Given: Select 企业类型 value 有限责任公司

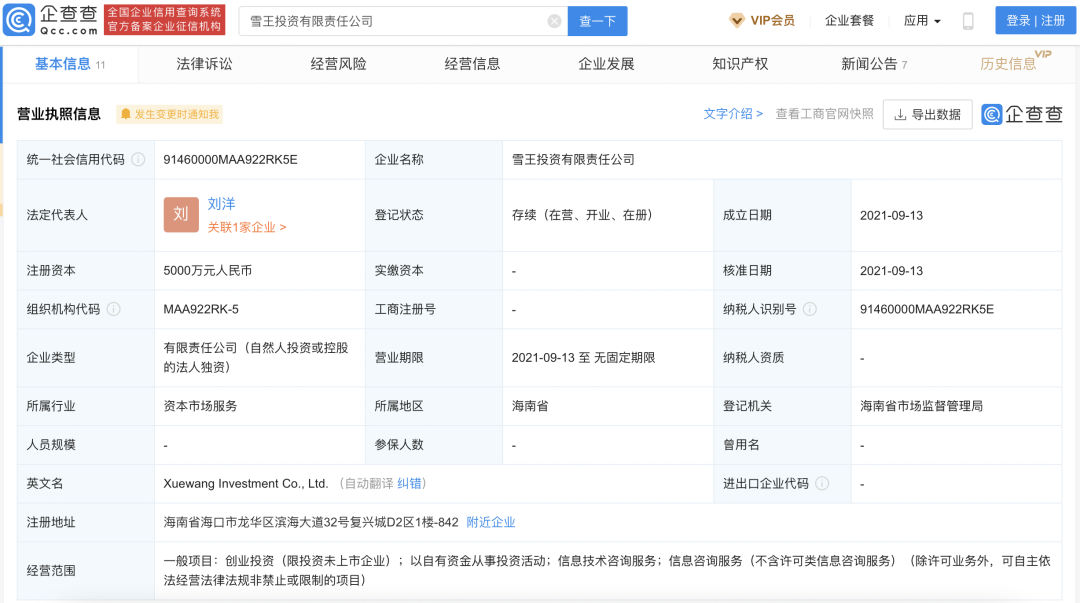Looking at the screenshot, I should pos(256,358).
